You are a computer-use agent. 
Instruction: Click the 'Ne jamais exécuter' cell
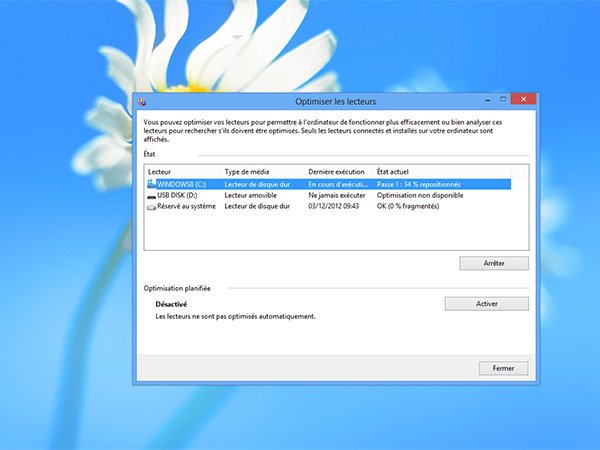coord(337,195)
